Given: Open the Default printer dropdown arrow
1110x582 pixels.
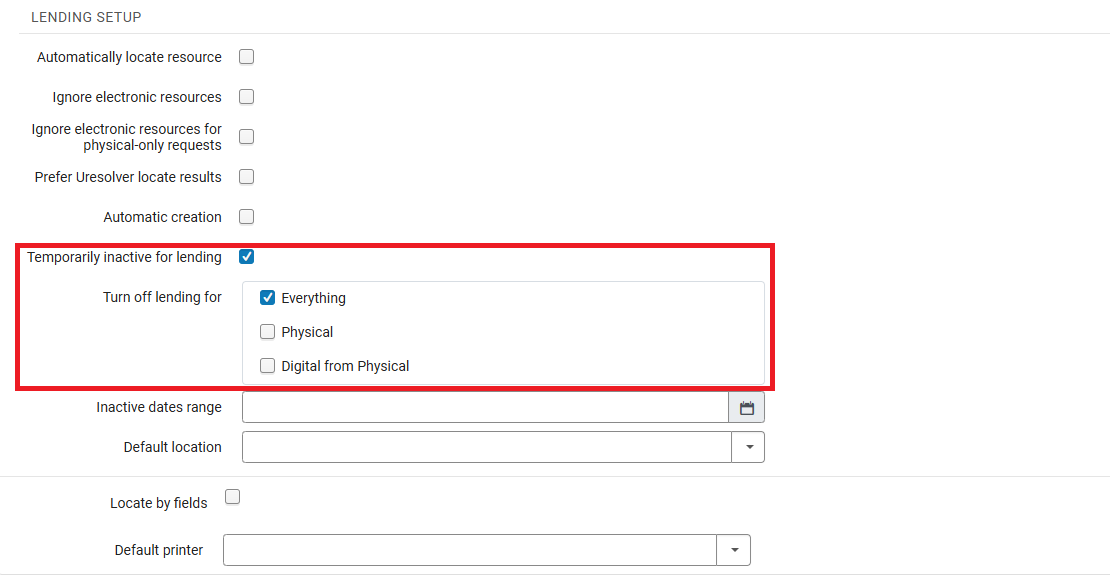Looking at the screenshot, I should pos(734,550).
